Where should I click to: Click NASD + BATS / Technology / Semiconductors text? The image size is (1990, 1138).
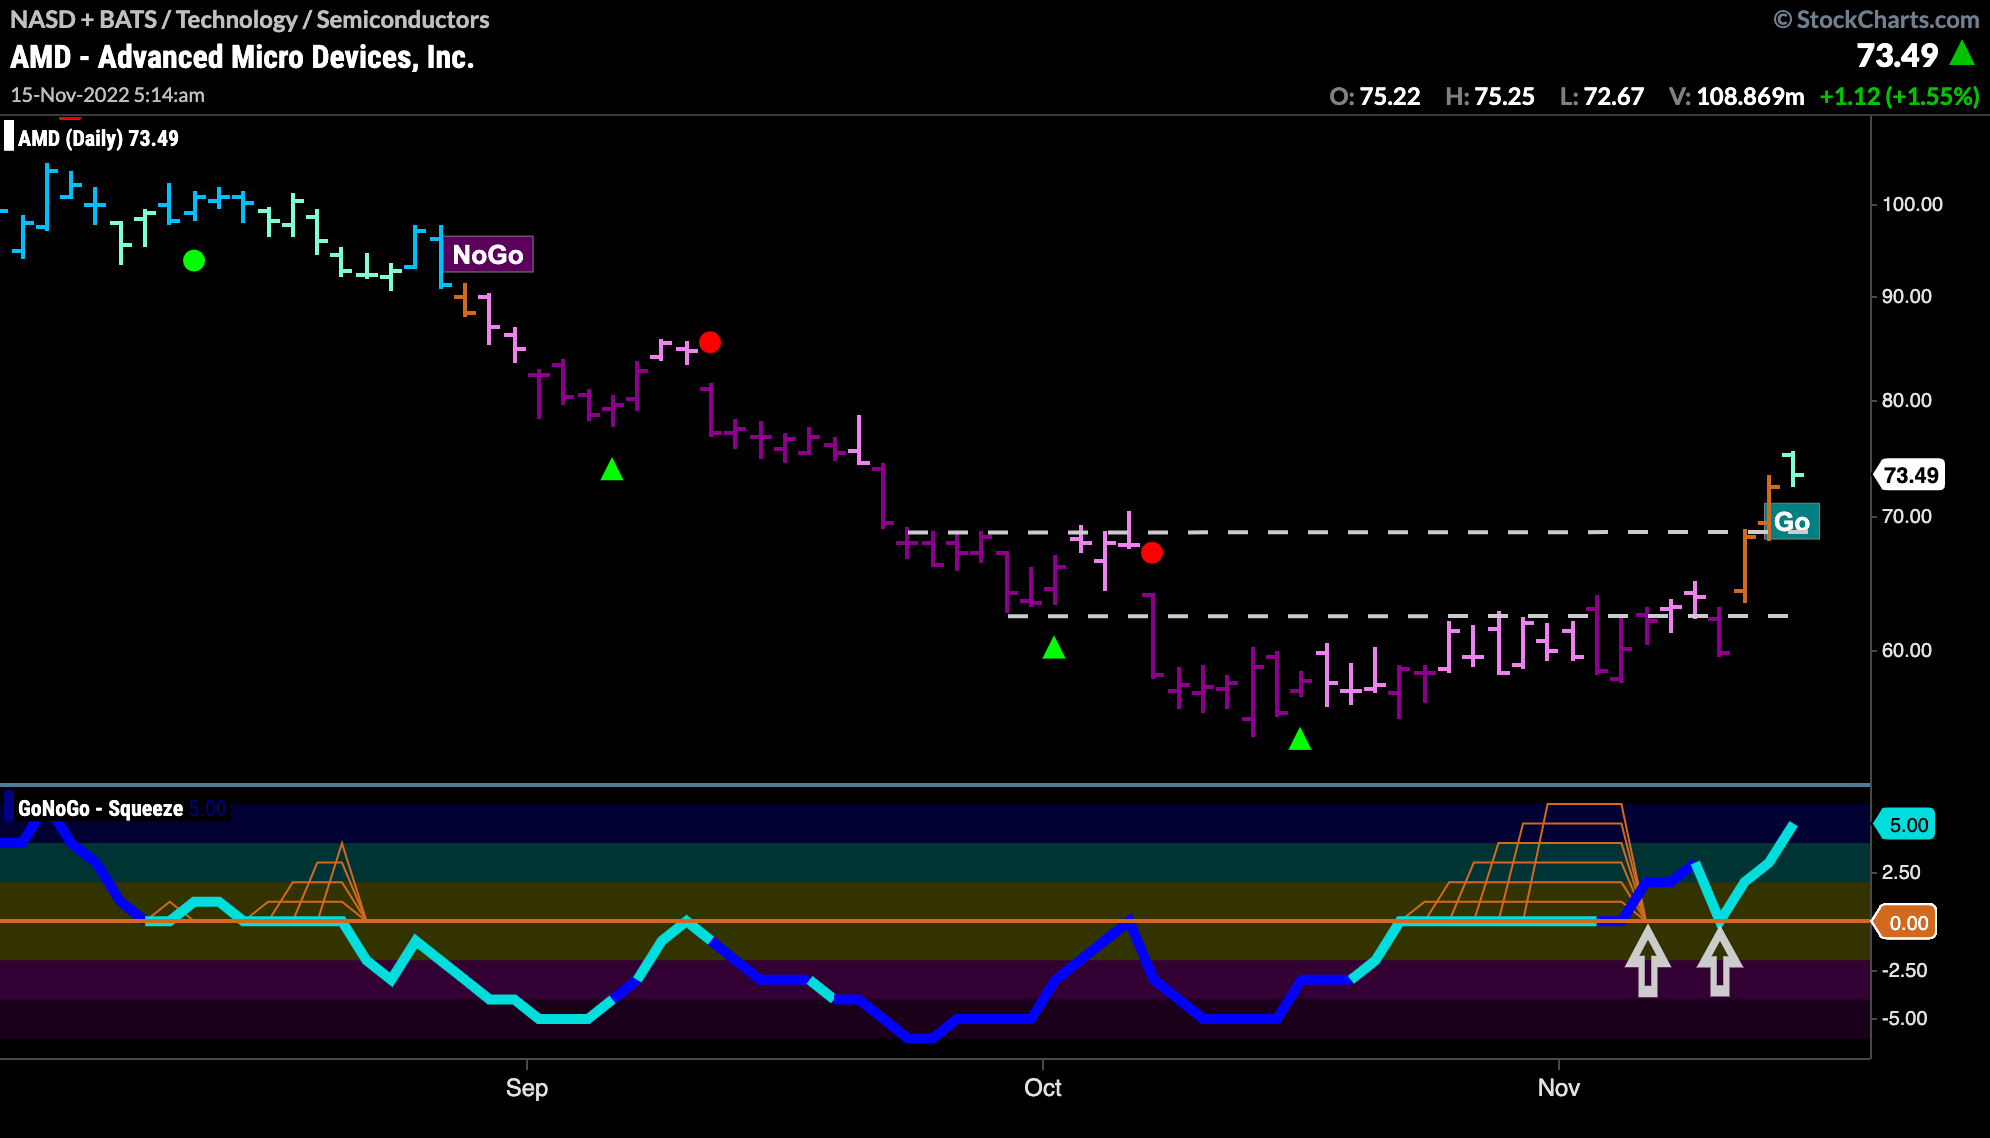[x=250, y=19]
